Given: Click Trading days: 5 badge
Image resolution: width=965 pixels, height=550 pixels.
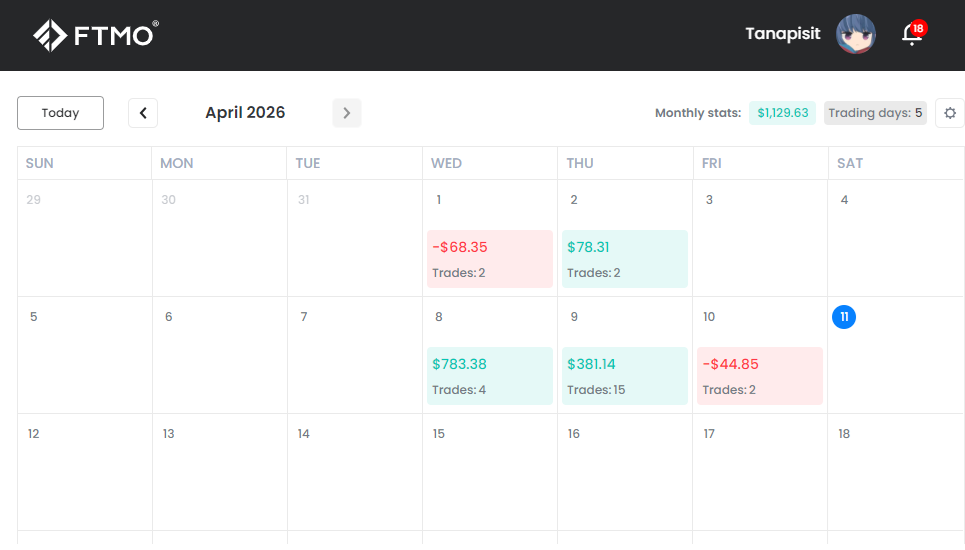Looking at the screenshot, I should coord(875,113).
